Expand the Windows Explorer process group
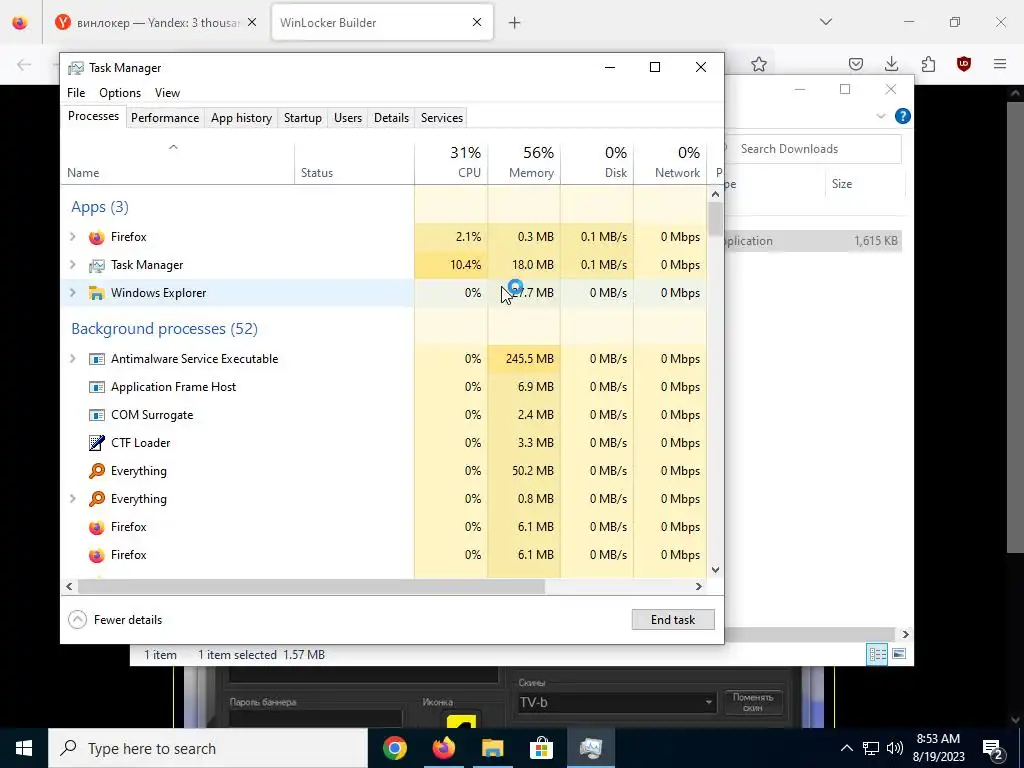 72,293
